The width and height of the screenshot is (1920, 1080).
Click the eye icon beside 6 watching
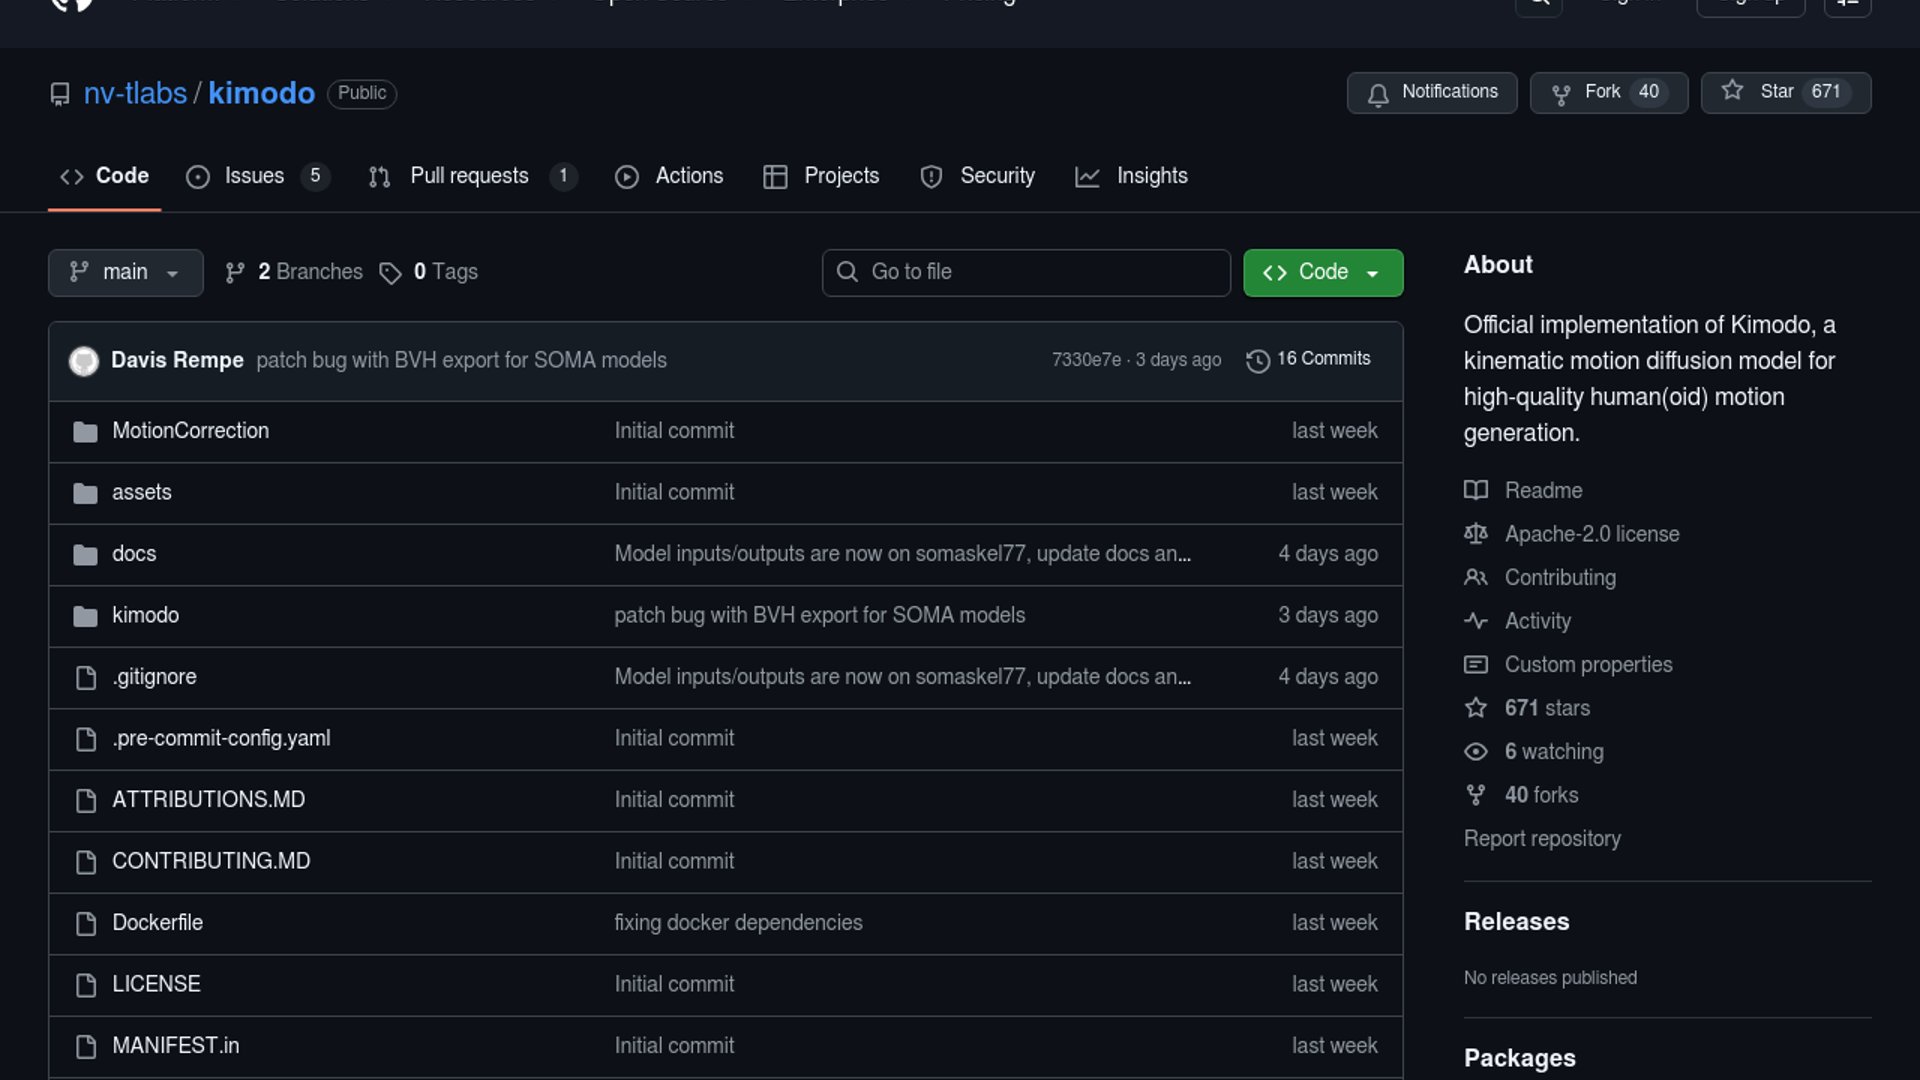pyautogui.click(x=1475, y=752)
